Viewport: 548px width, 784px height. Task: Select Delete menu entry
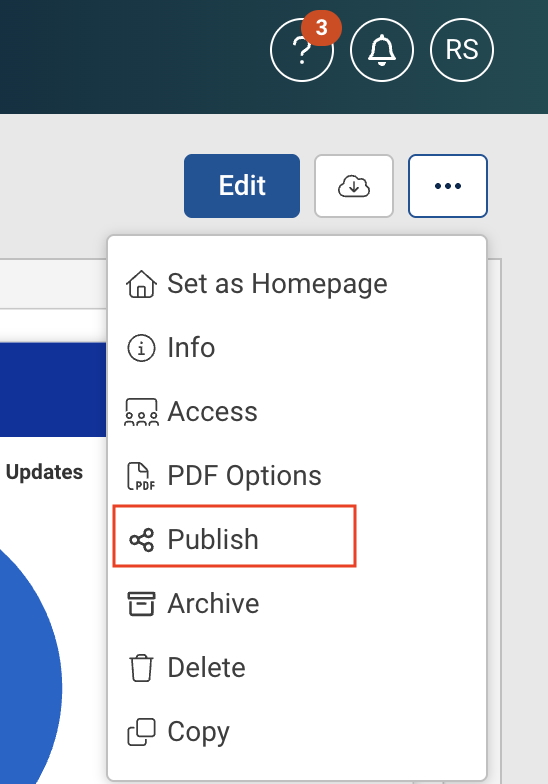click(297, 668)
